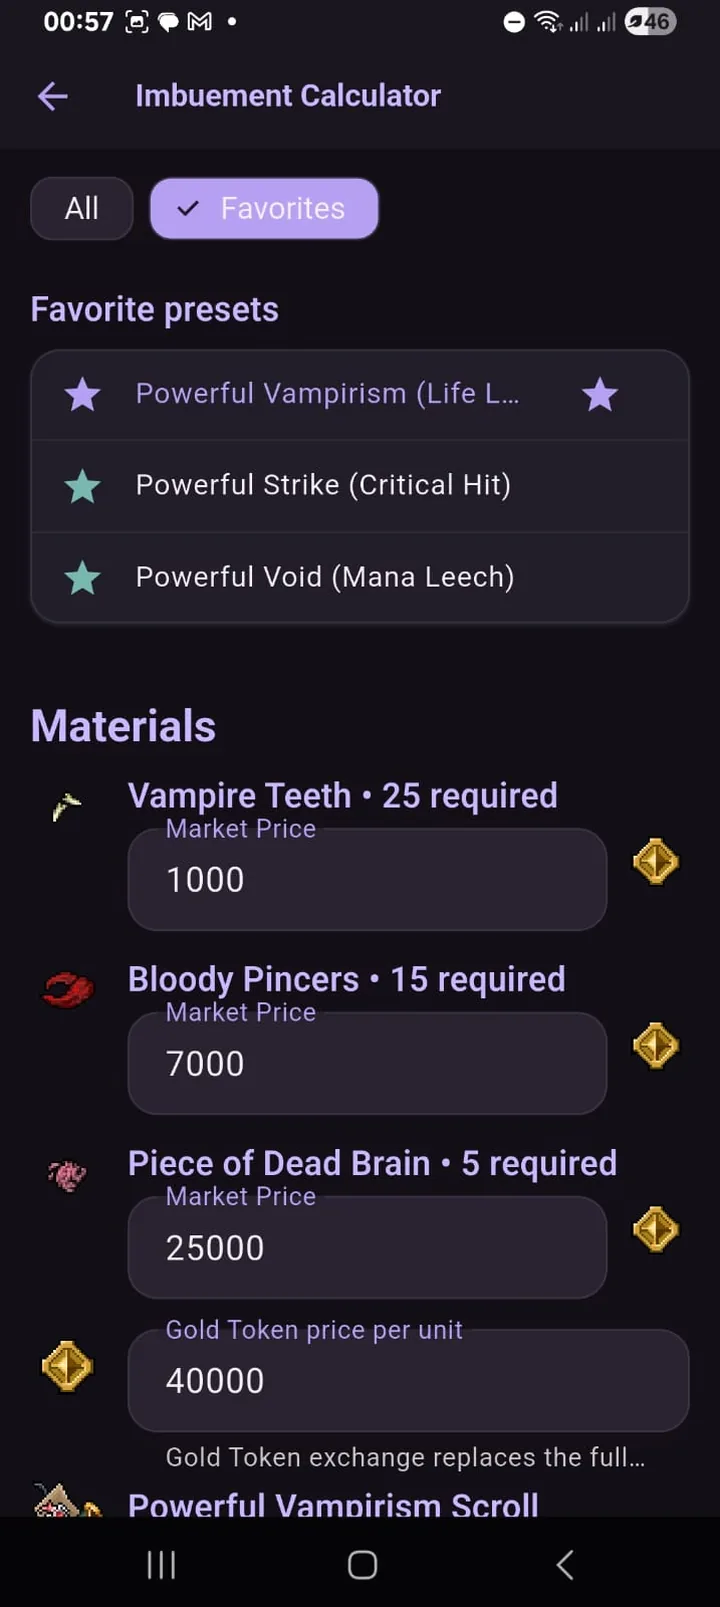
Task: Edit Gold Token price per unit field
Action: coord(408,1380)
